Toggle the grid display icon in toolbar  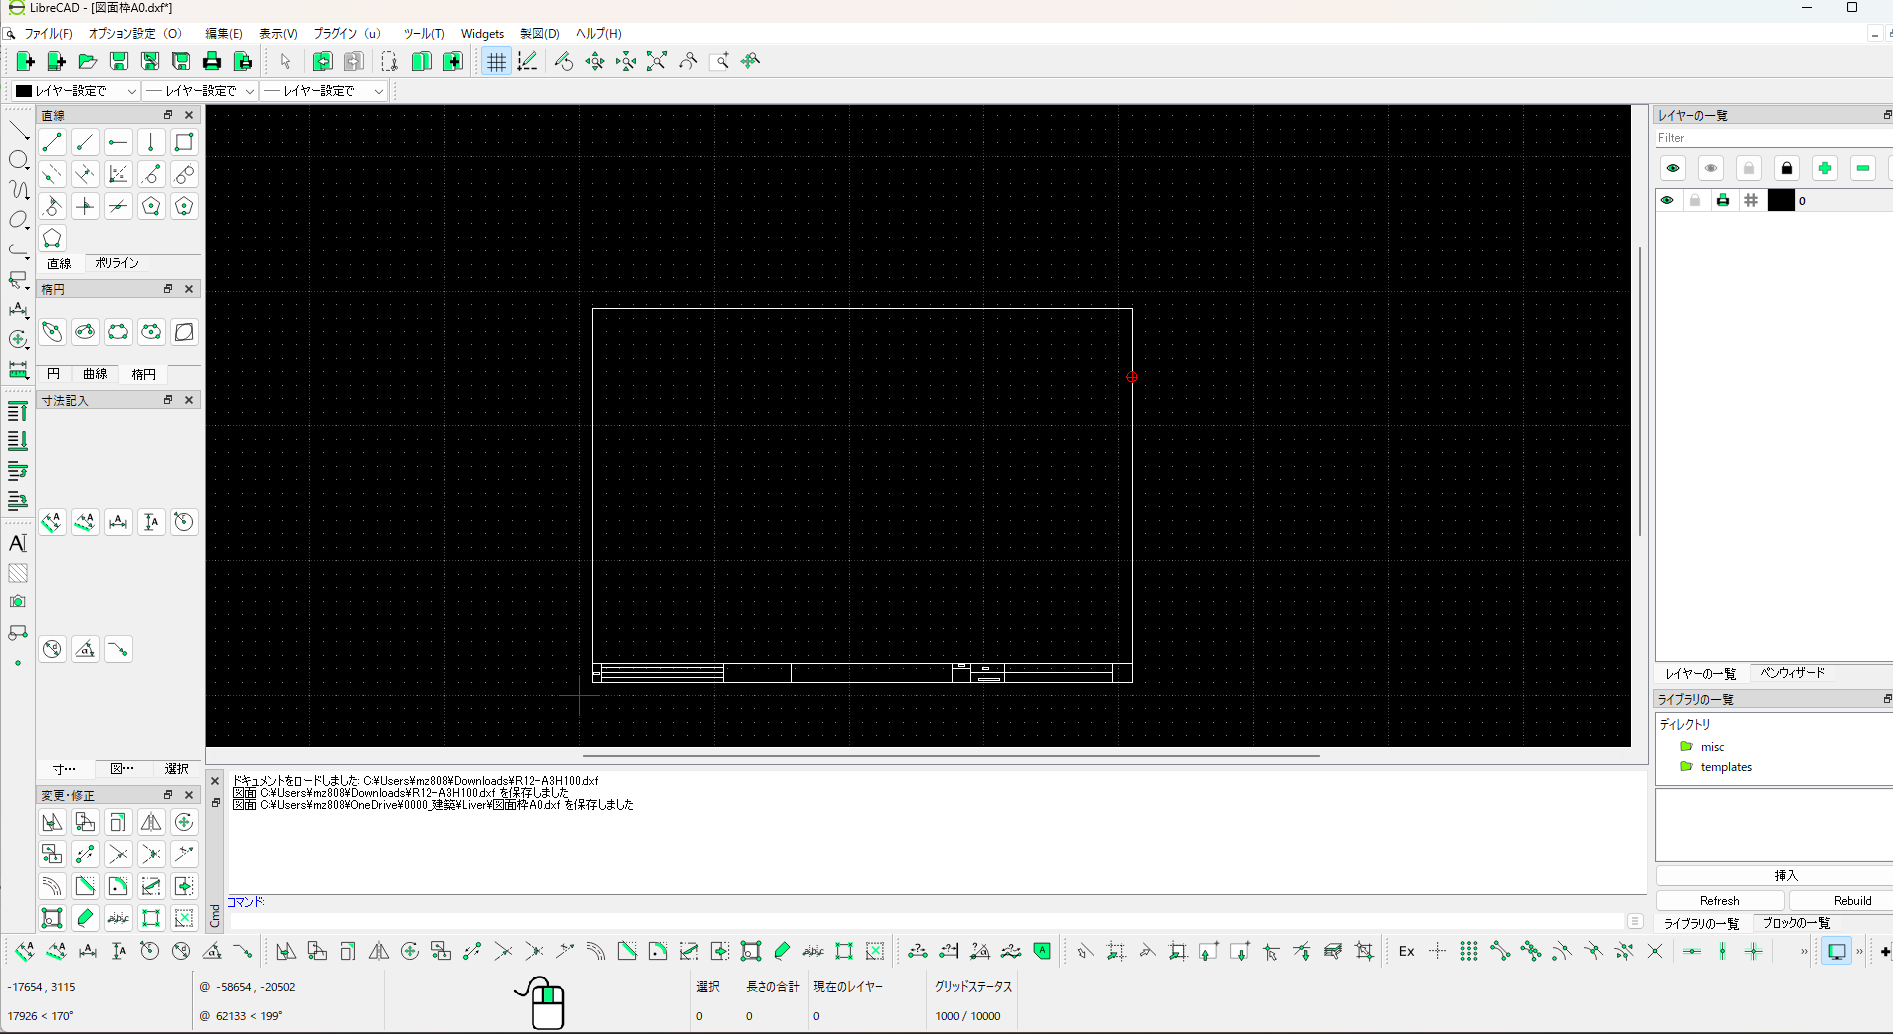496,62
